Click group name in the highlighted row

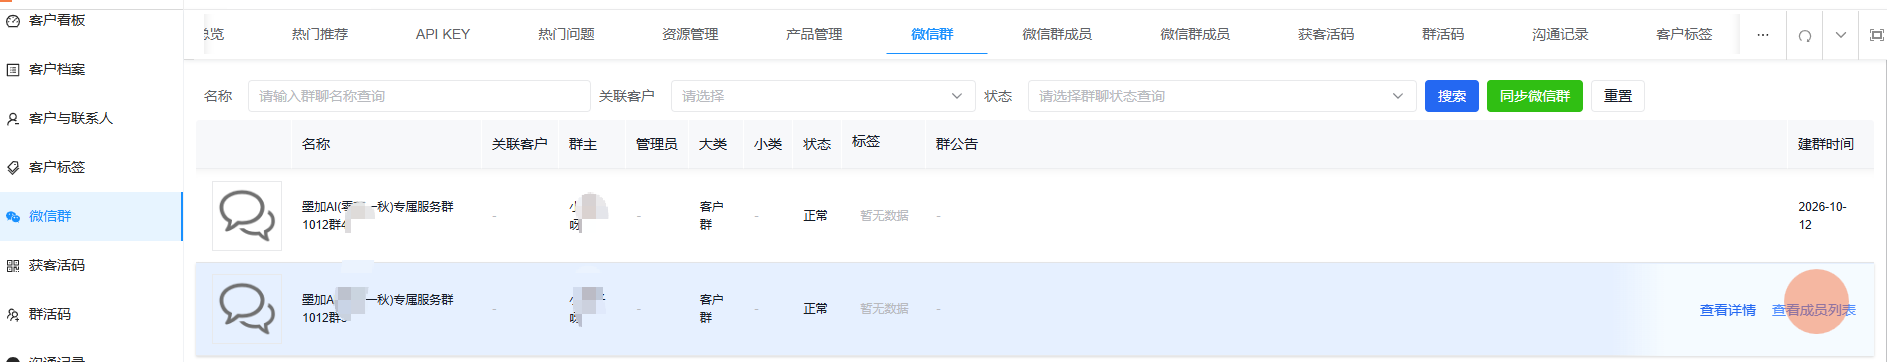[x=377, y=308]
